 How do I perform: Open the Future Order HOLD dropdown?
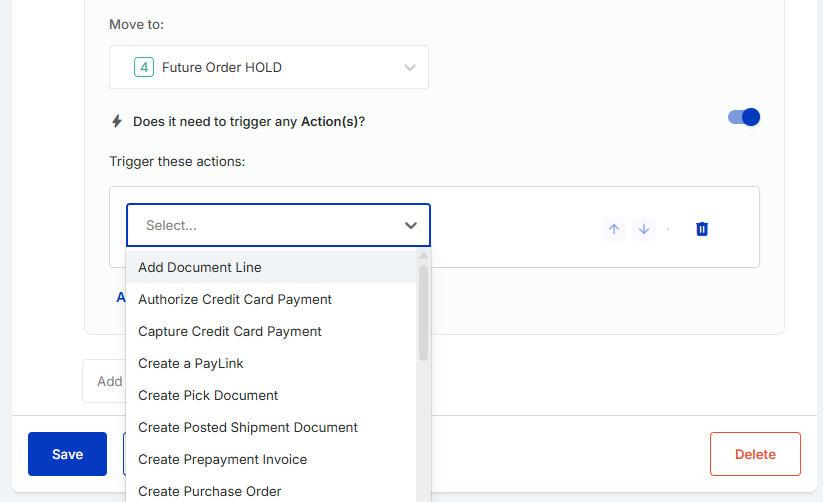269,67
